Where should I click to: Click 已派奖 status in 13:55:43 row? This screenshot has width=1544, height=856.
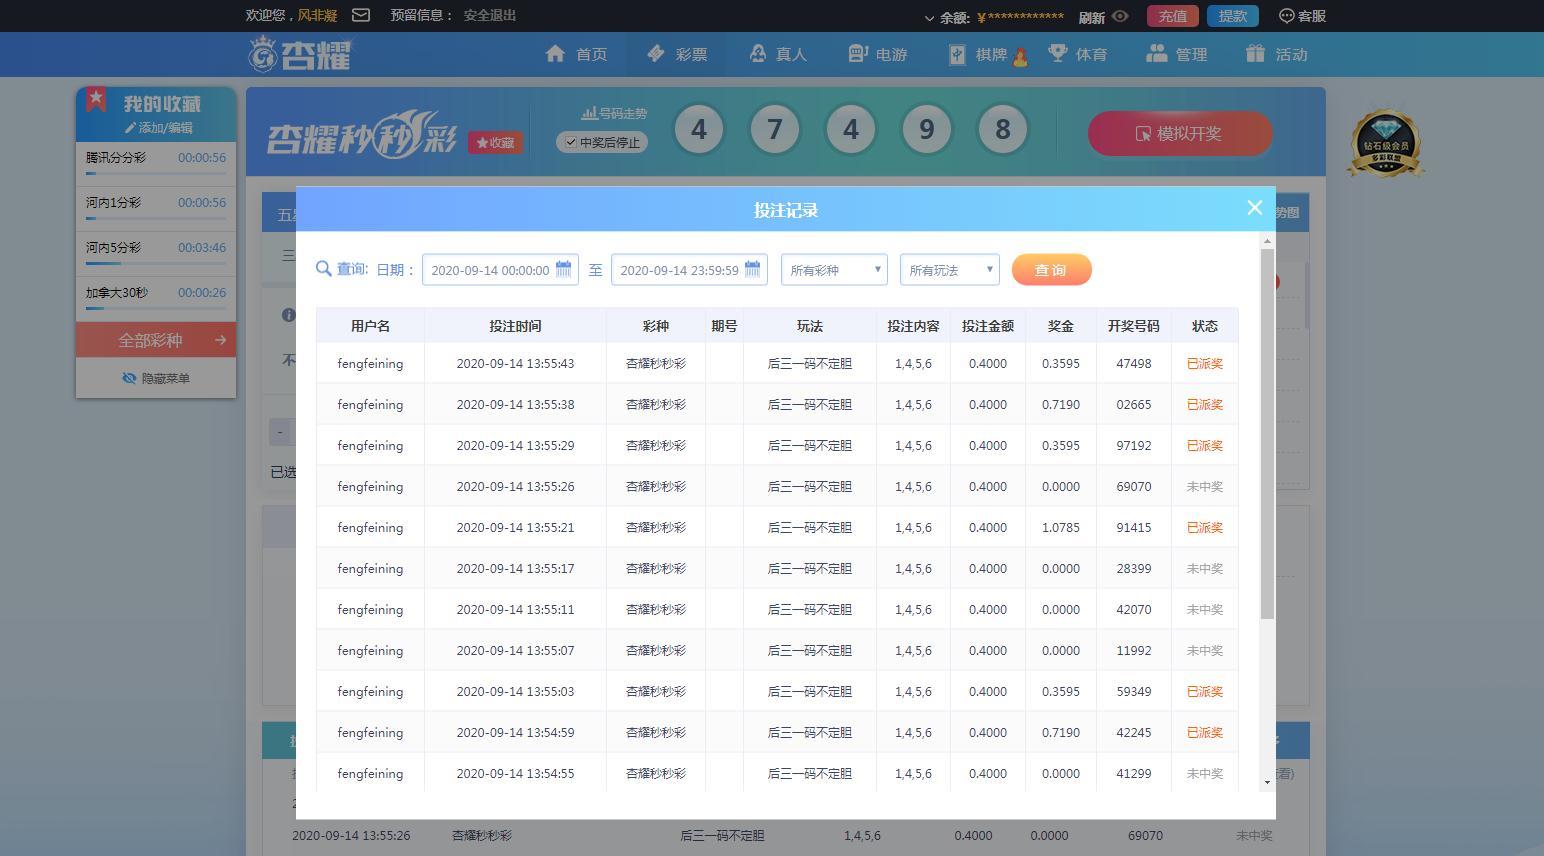click(x=1204, y=364)
